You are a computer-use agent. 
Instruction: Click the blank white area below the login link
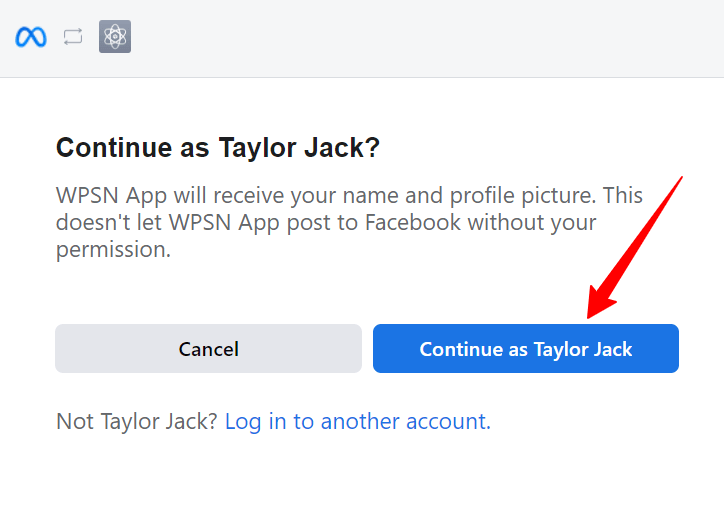pyautogui.click(x=362, y=476)
